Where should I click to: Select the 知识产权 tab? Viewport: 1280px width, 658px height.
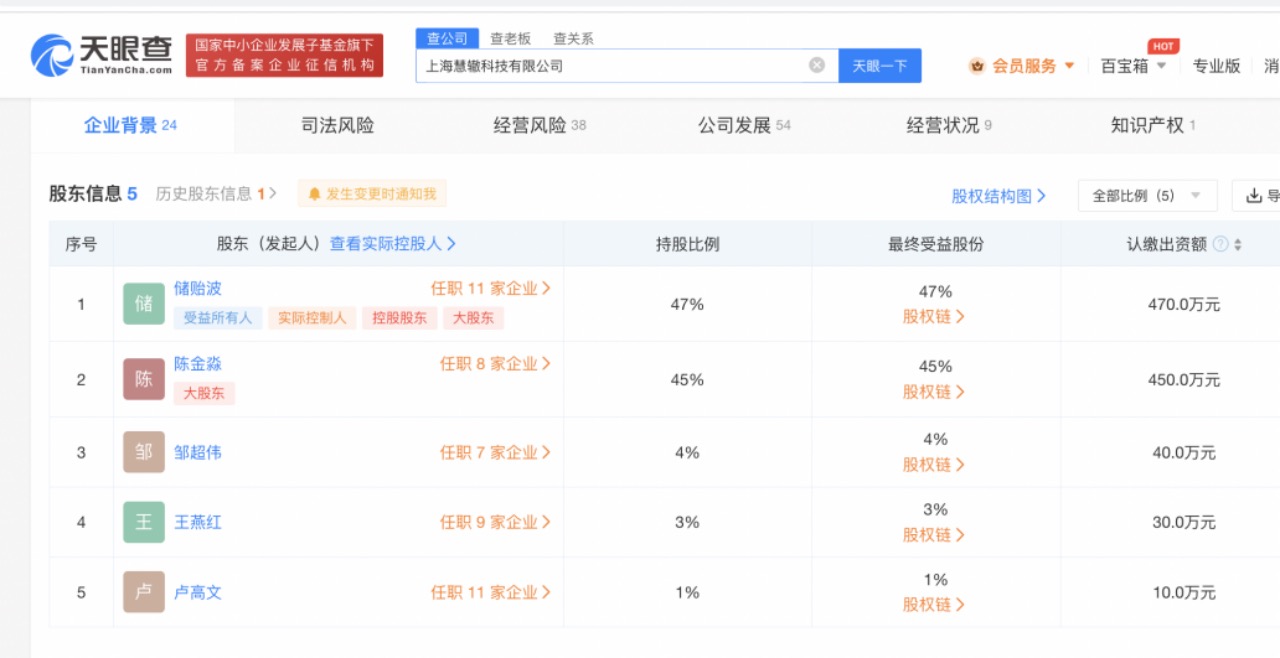1152,125
